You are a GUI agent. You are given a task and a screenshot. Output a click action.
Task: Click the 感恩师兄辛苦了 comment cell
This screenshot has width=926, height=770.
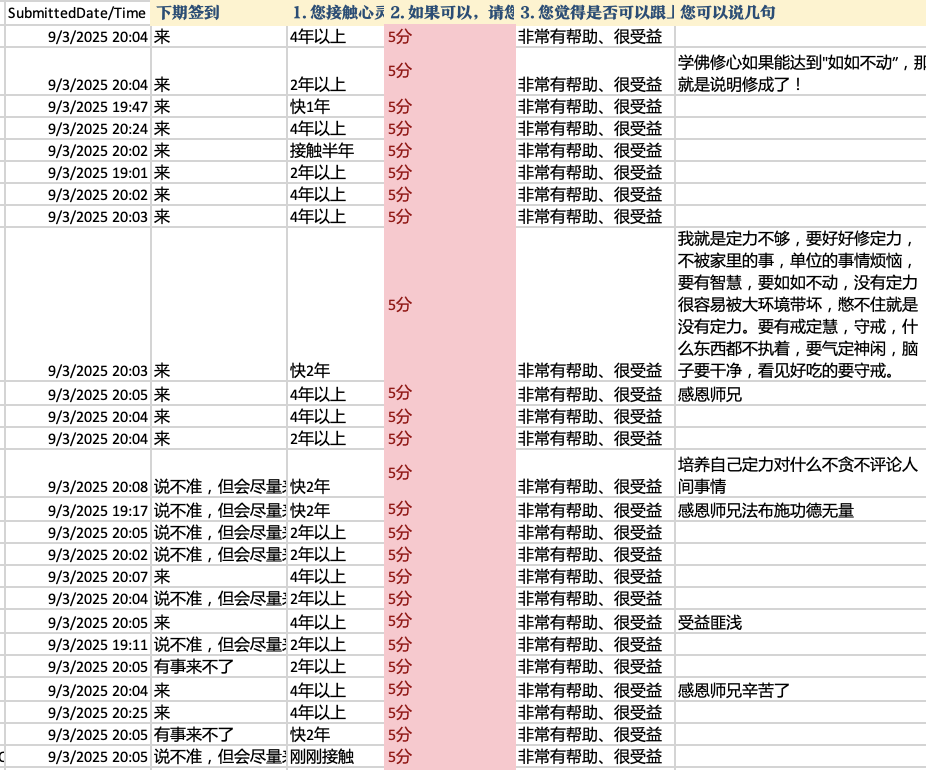click(x=800, y=690)
